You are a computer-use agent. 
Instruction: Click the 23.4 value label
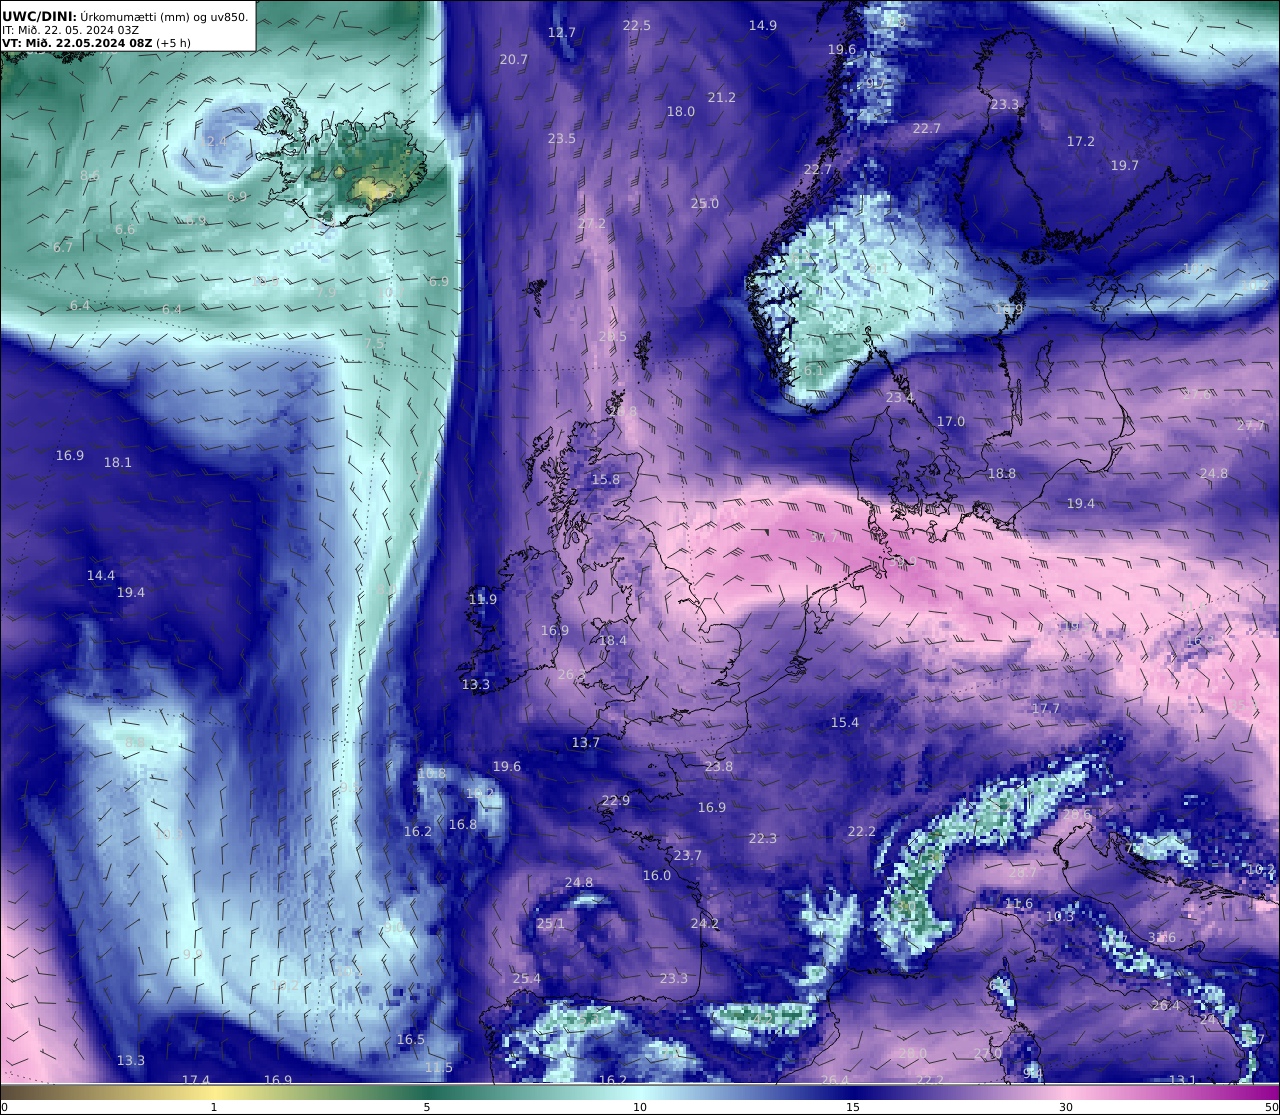[x=900, y=398]
